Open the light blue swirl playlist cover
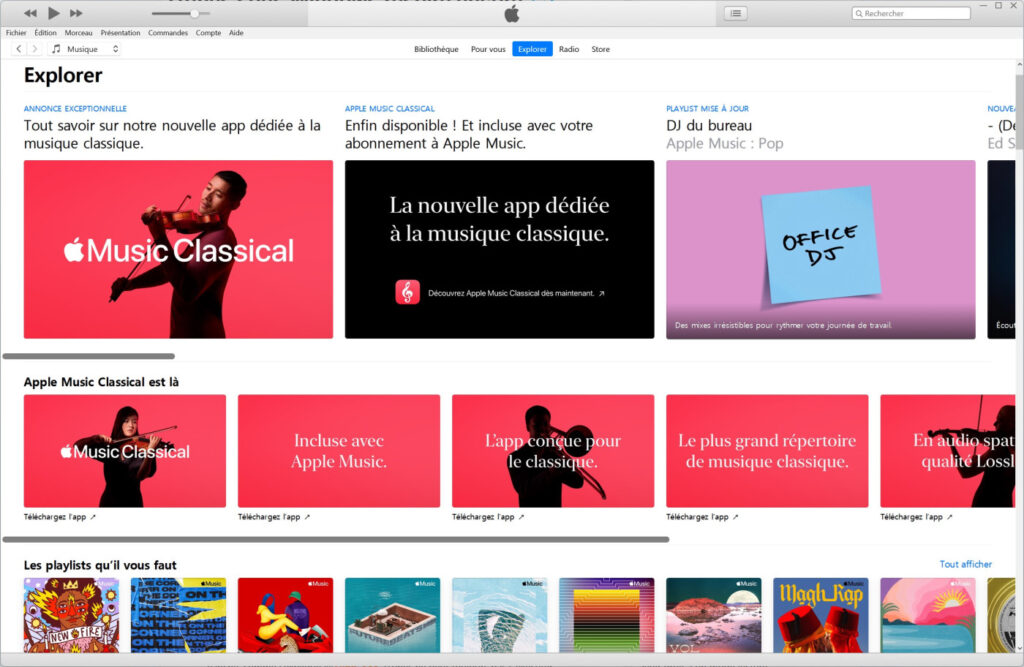The image size is (1024, 667). (x=500, y=615)
